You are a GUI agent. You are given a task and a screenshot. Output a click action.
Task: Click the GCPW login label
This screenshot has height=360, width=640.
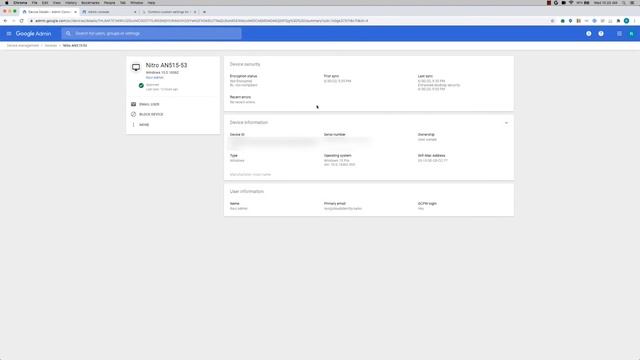tap(427, 203)
